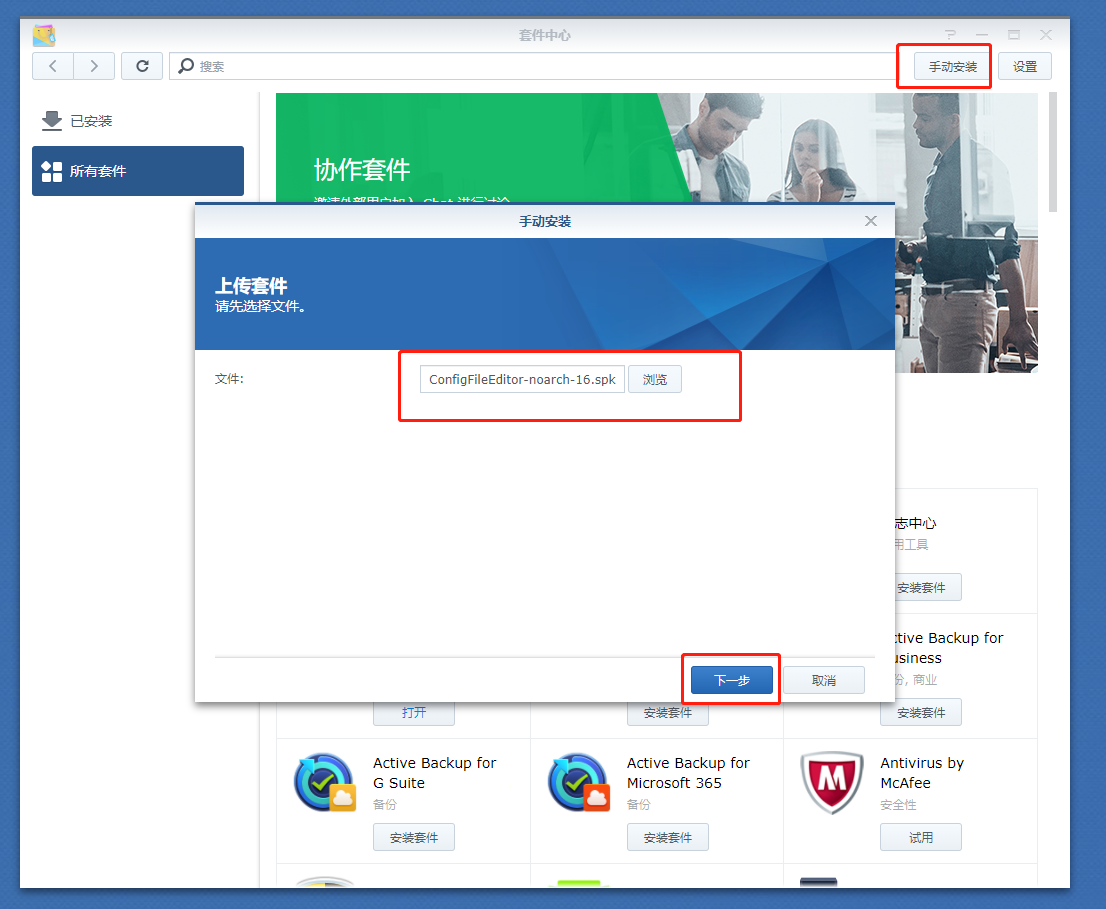Viewport: 1106px width, 909px height.
Task: Refresh the Package Center list
Action: (142, 66)
